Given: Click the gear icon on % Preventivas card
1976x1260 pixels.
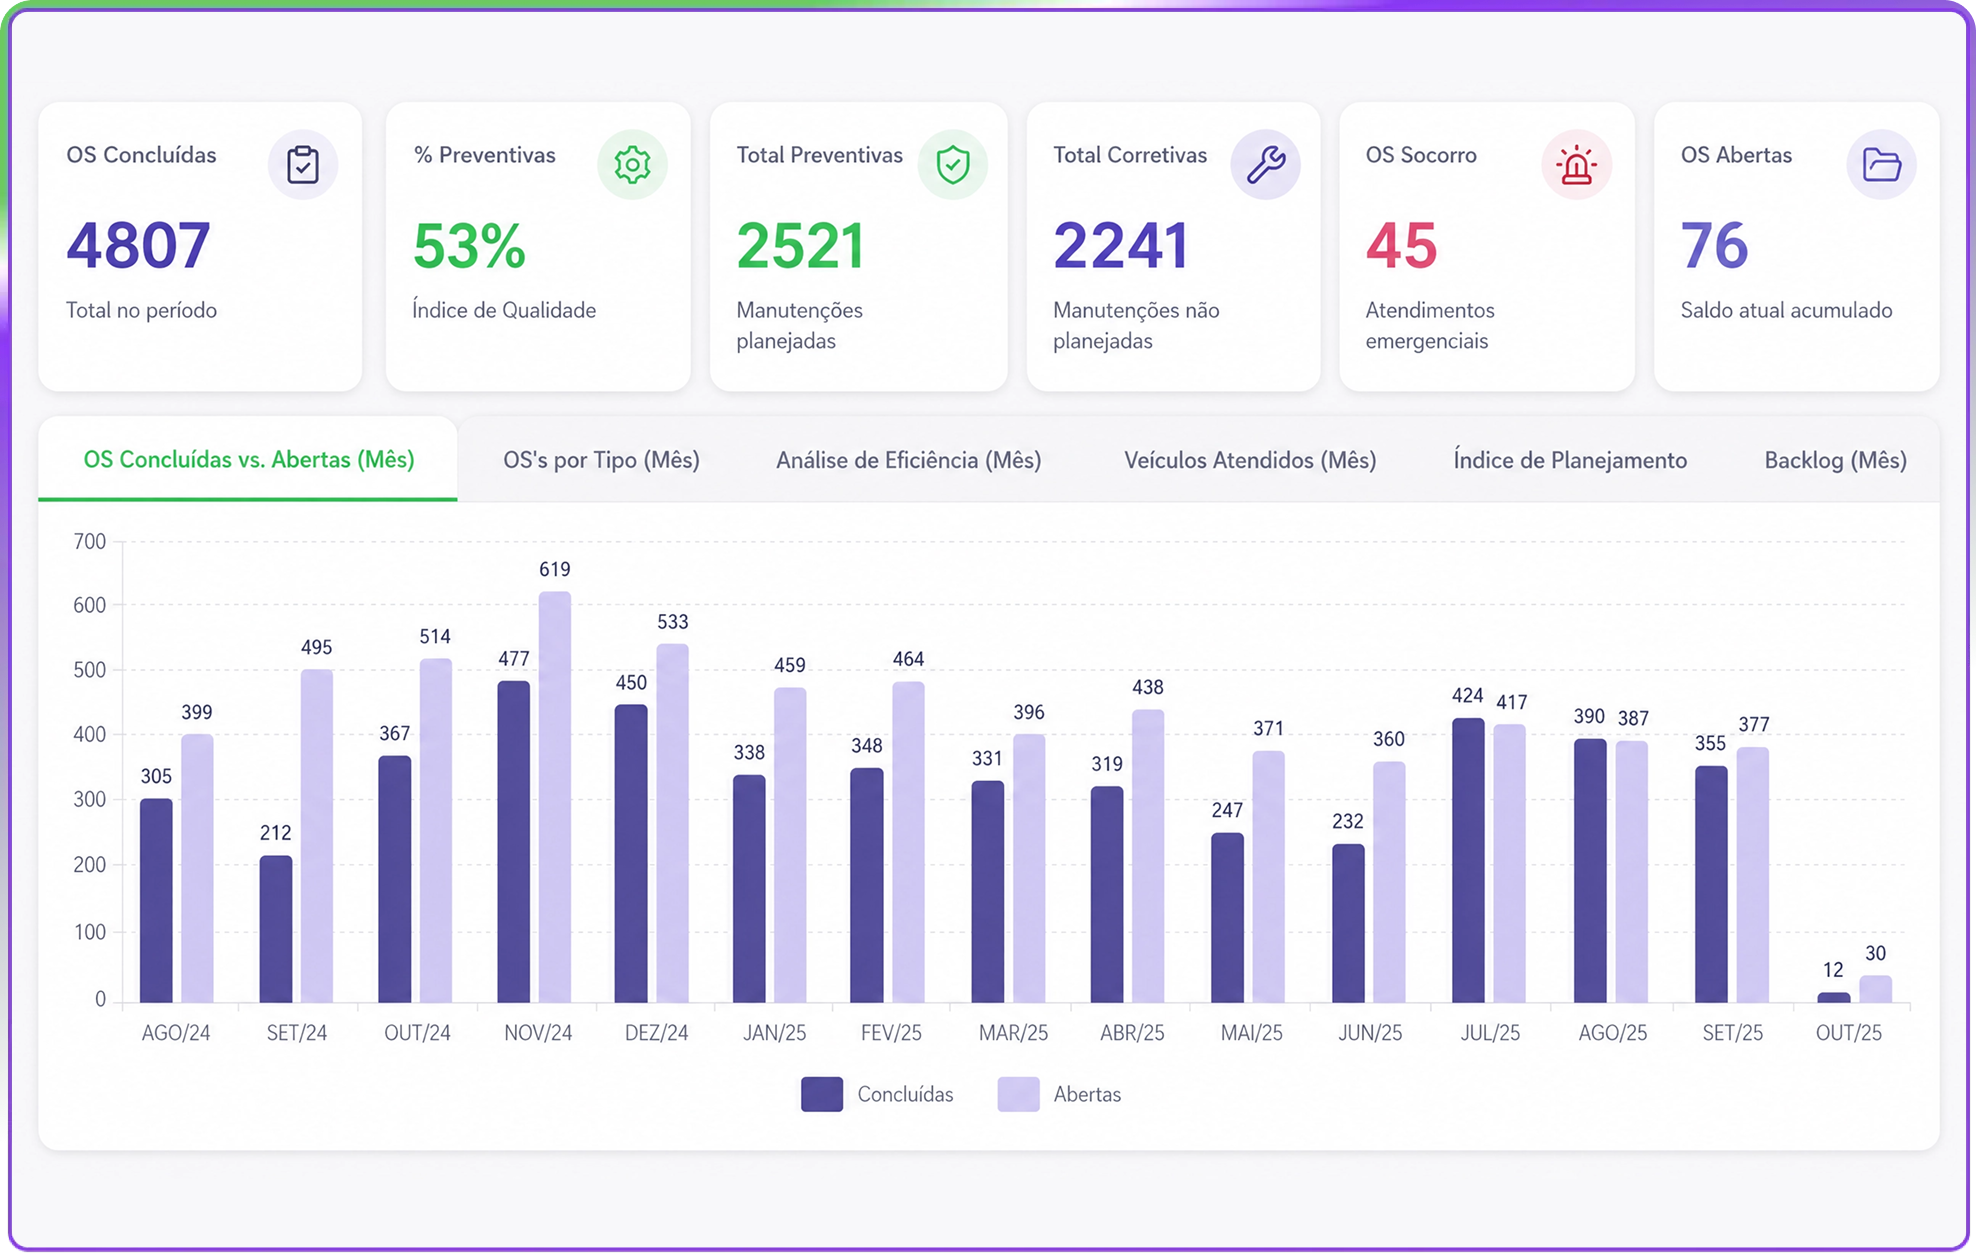Looking at the screenshot, I should (632, 165).
